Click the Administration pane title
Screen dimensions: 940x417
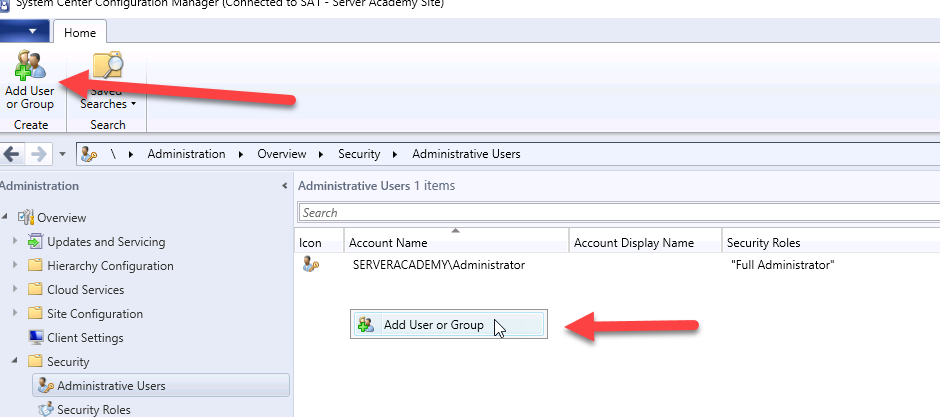(x=39, y=186)
